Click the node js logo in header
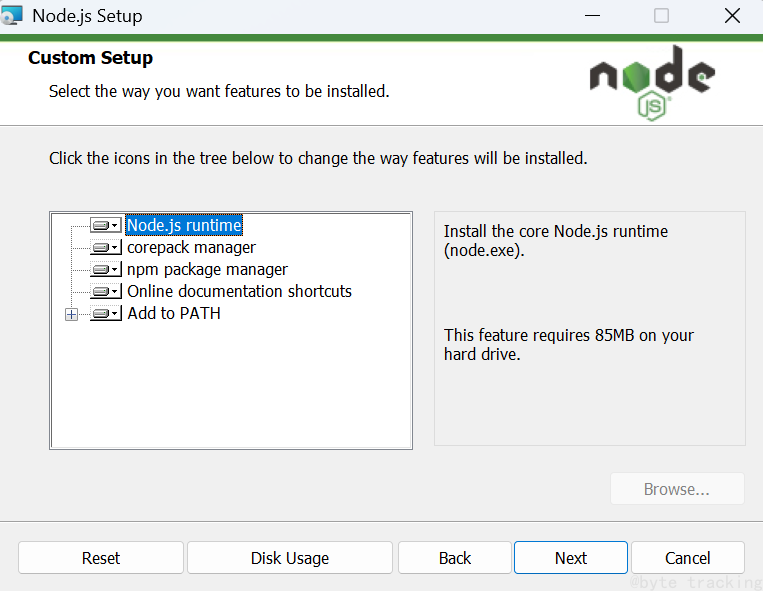The image size is (763, 591). click(x=652, y=83)
